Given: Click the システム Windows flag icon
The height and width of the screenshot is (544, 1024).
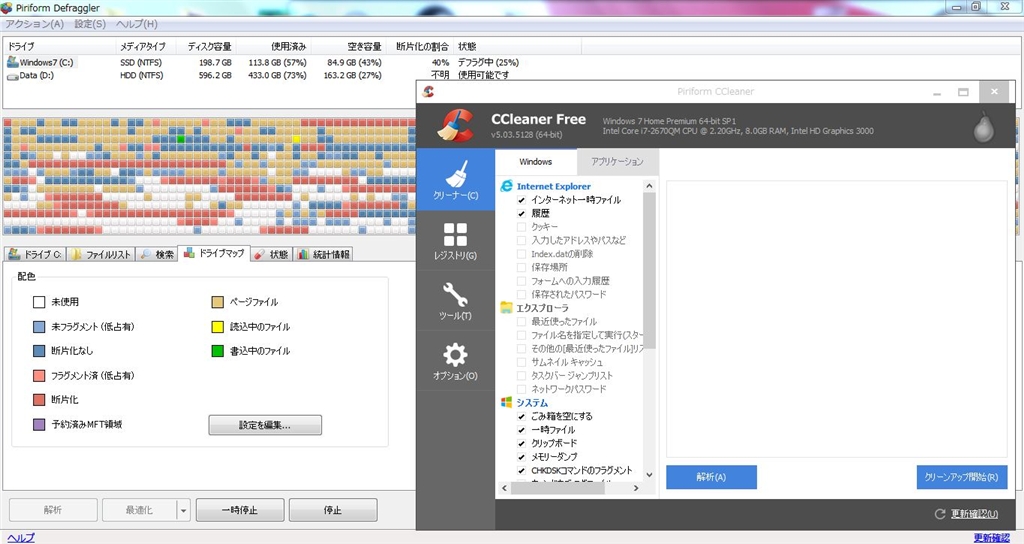Looking at the screenshot, I should [506, 402].
